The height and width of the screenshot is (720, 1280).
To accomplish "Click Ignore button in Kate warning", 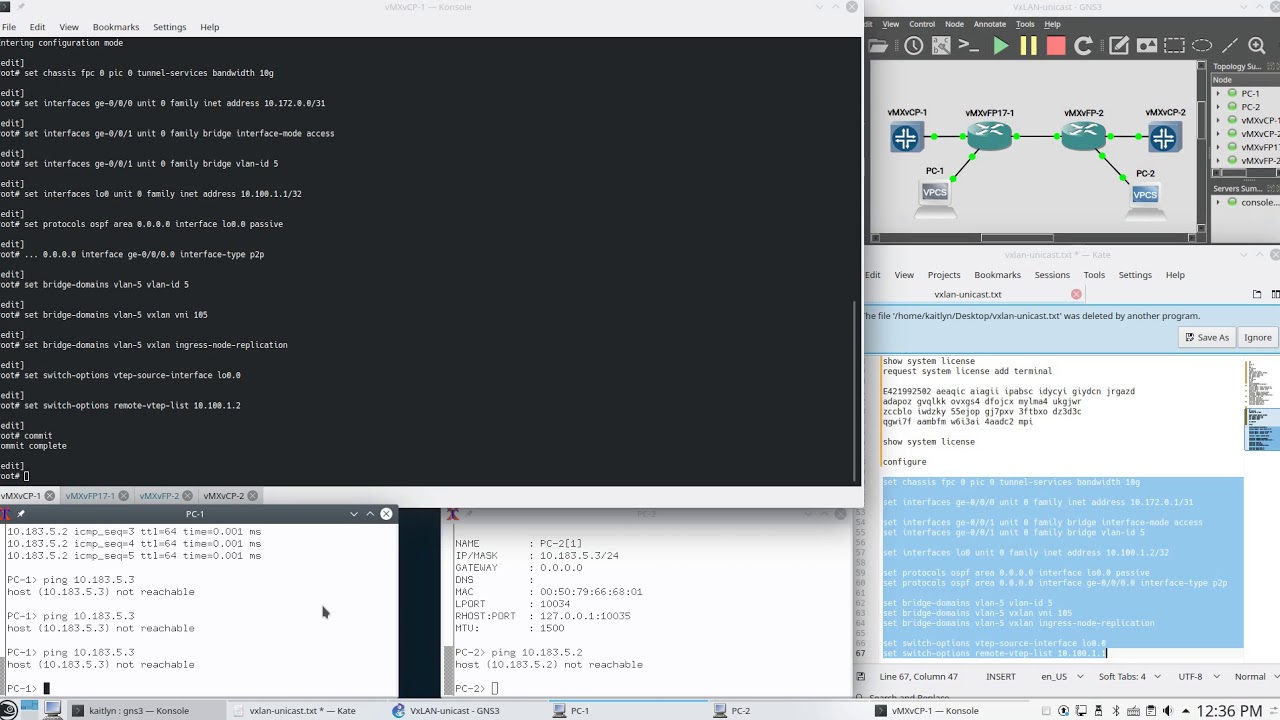I will pyautogui.click(x=1257, y=337).
